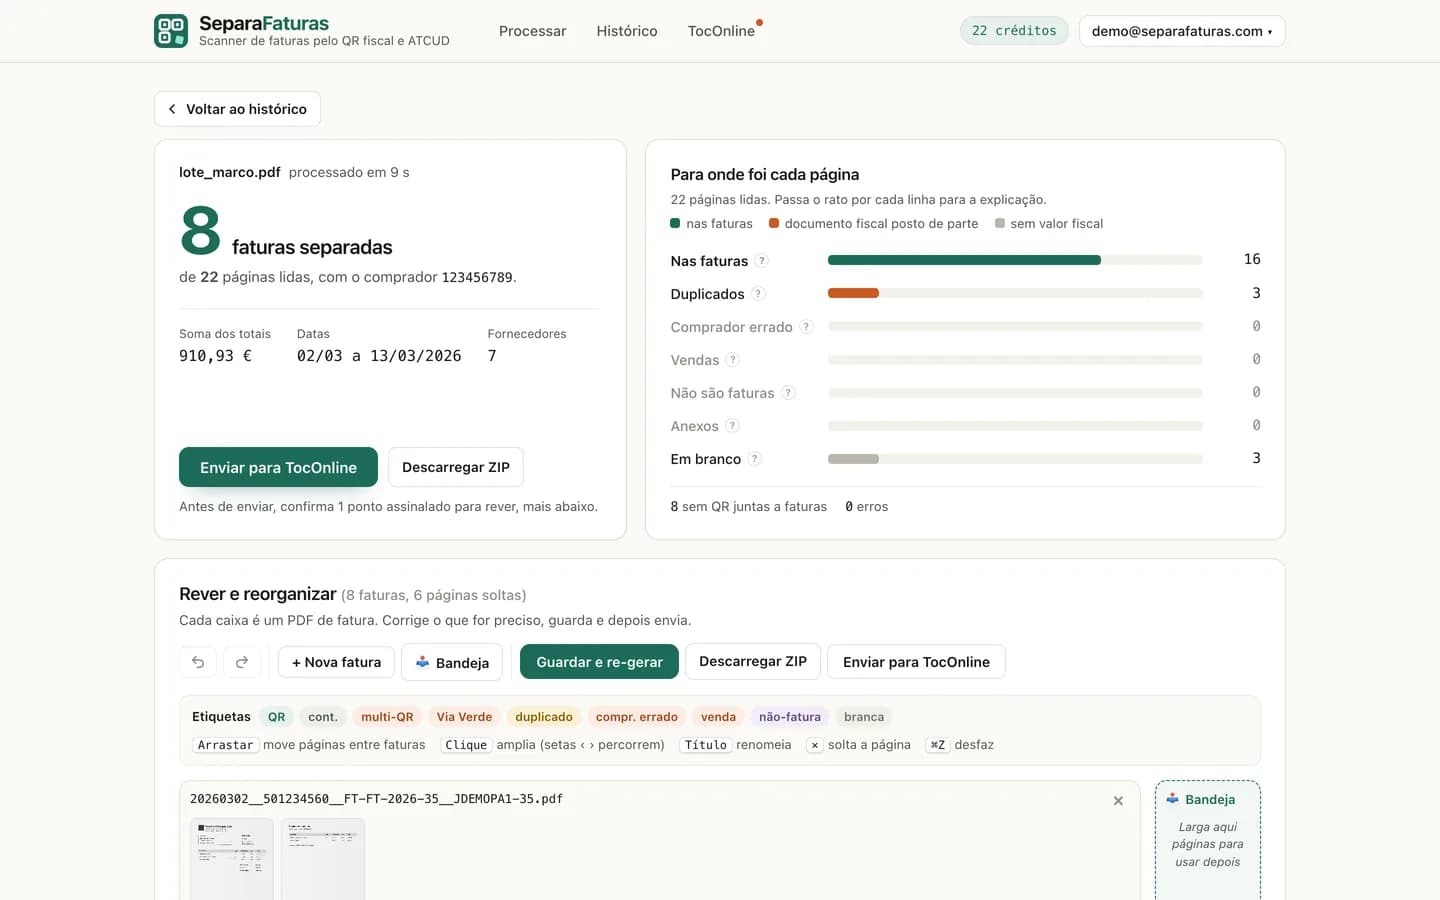Switch to the TocOnline tab
Image resolution: width=1440 pixels, height=900 pixels.
[721, 31]
